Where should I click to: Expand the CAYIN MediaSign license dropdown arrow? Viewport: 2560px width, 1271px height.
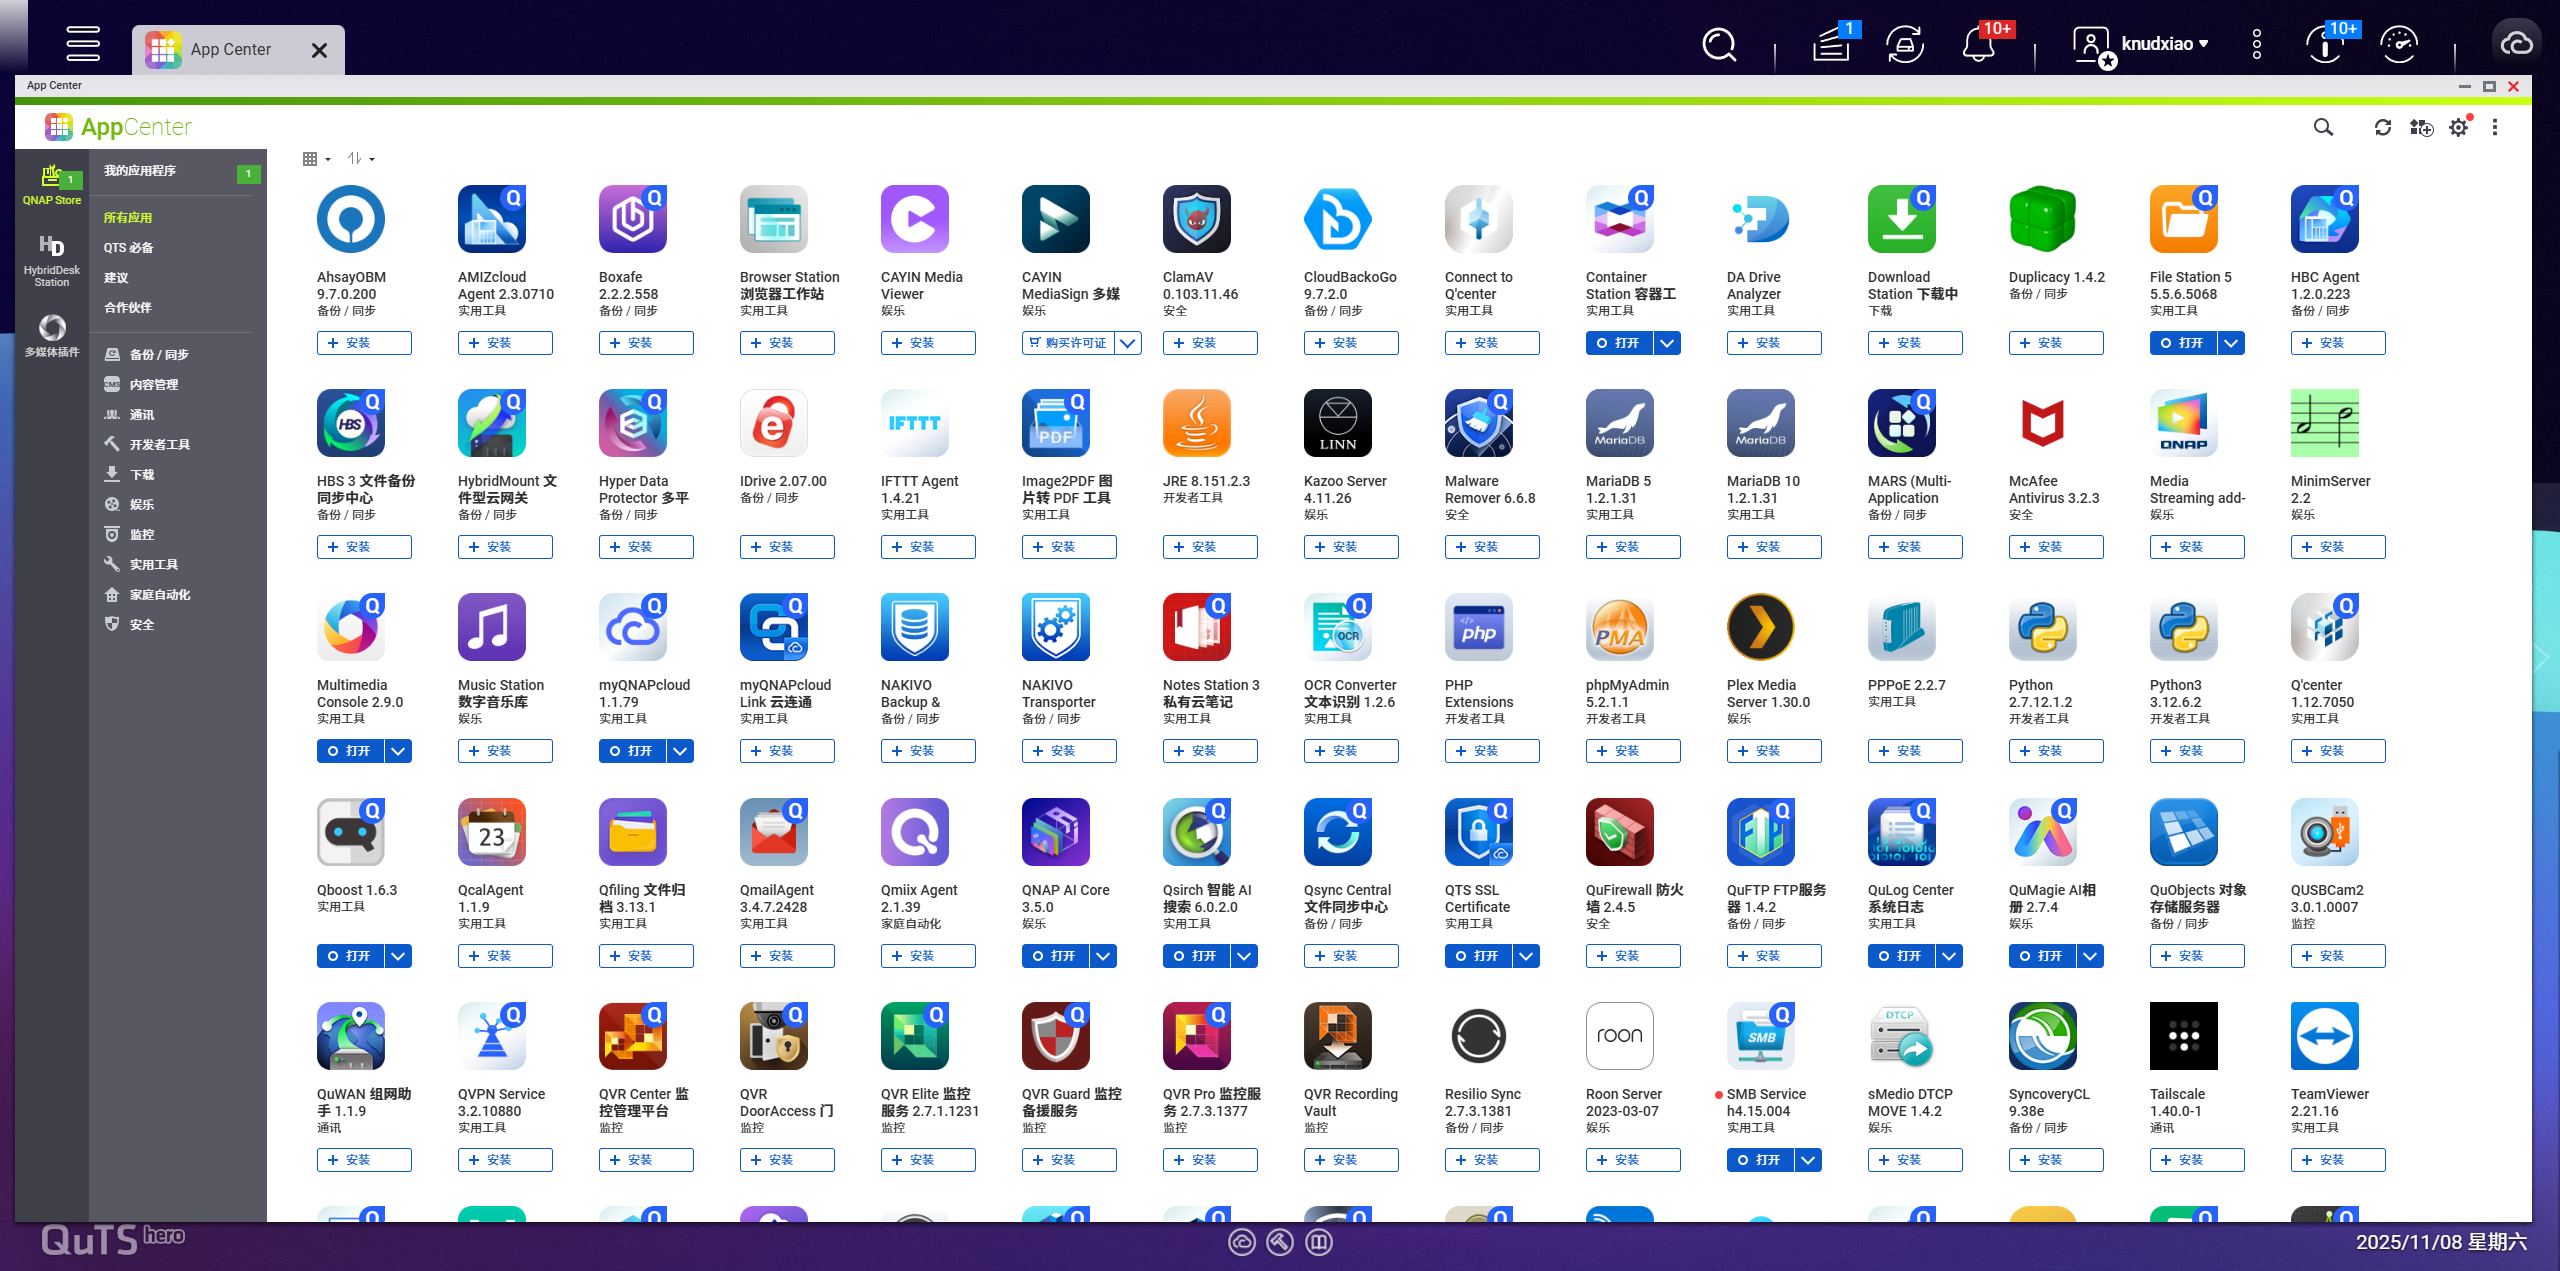coord(1128,343)
